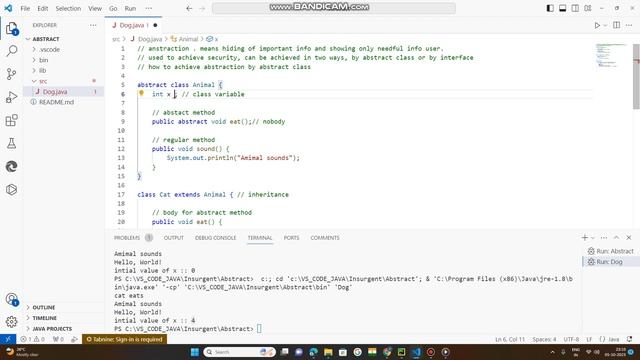Screen dimensions: 640x360
Task: Click the Windows taskbar search box
Action: pyautogui.click(x=240, y=352)
